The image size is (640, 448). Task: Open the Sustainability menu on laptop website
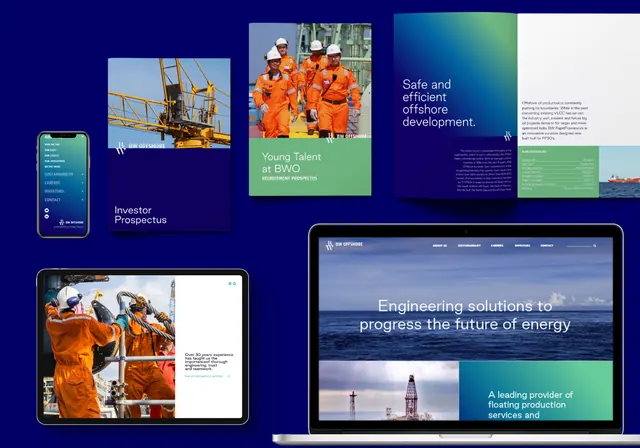469,246
